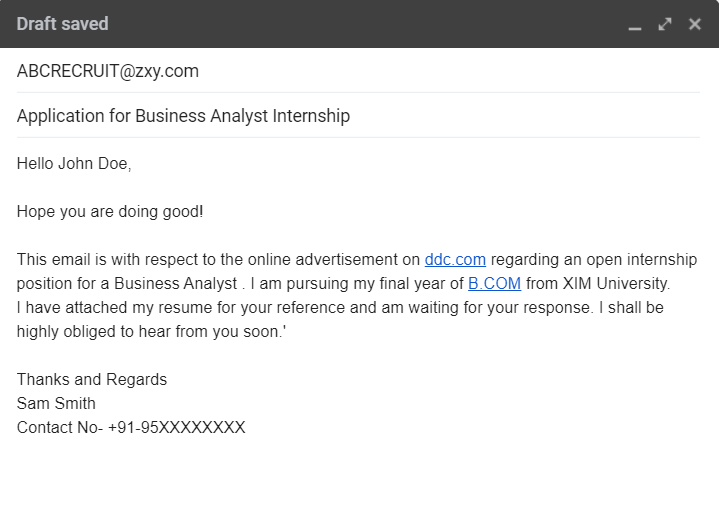Click the empty area below the signature
This screenshot has height=520, width=719.
click(358, 477)
